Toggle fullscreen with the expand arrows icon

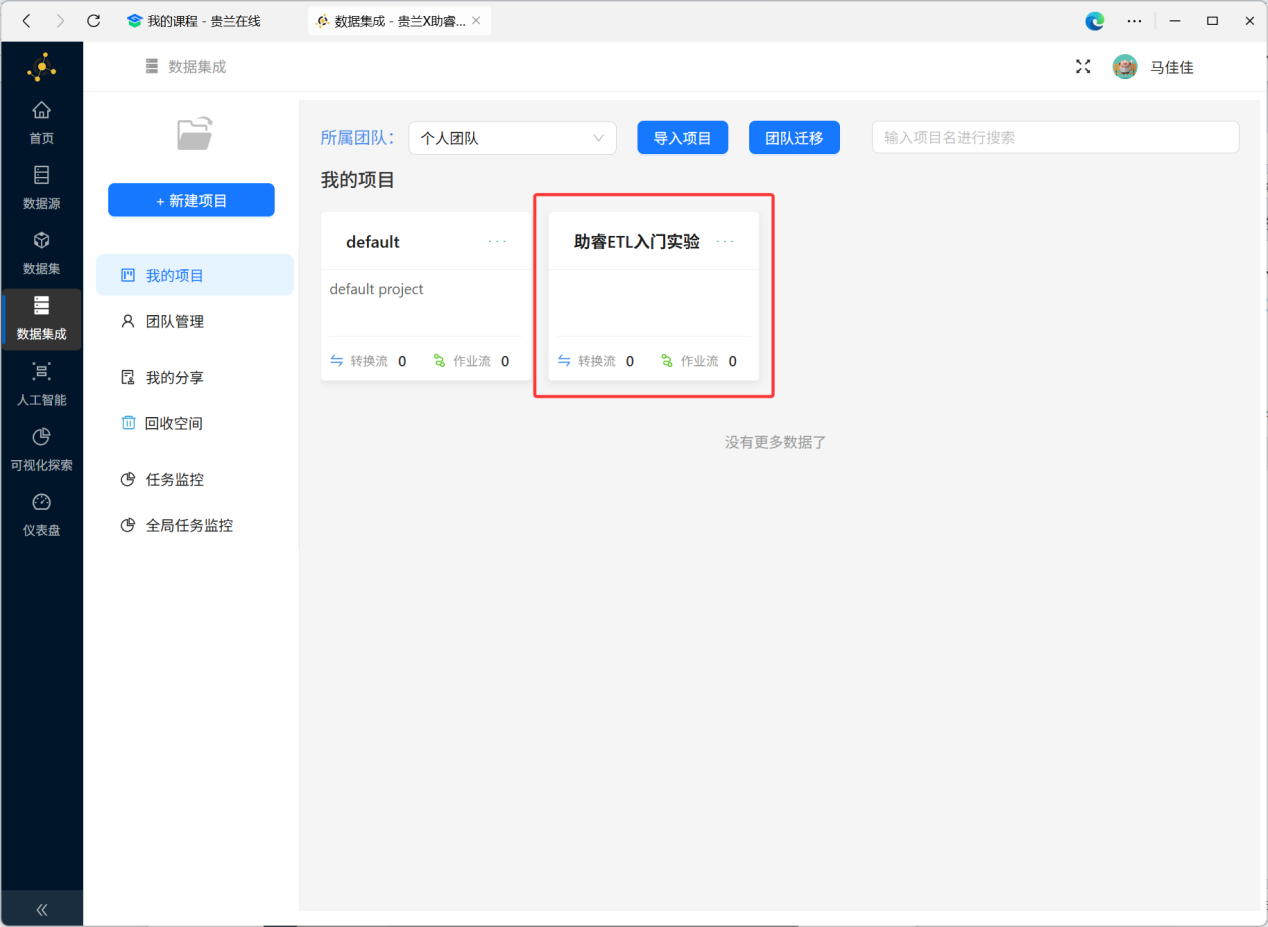point(1083,67)
